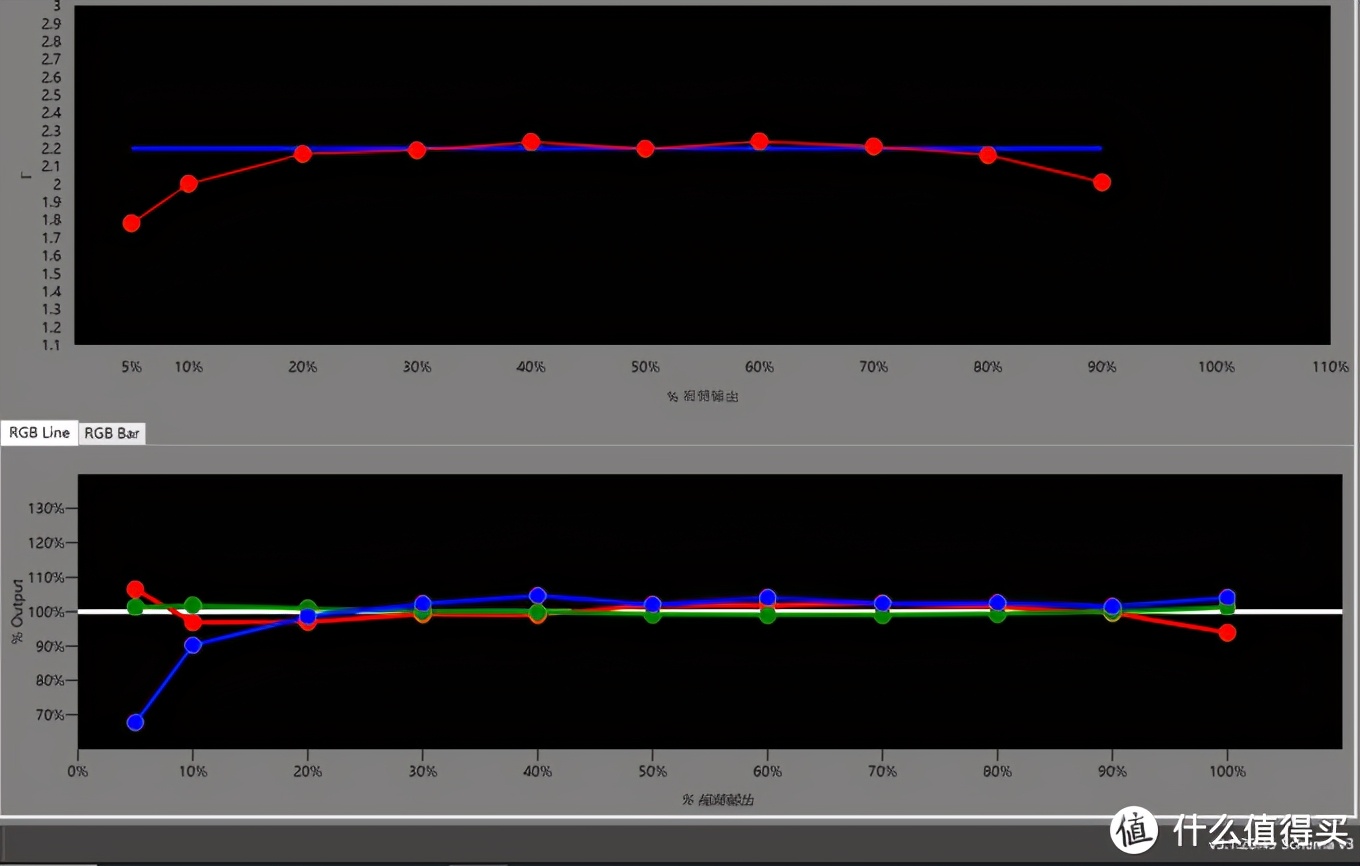Click the red RGB point at 5% input
Screen dimensions: 1360x866
click(135, 589)
